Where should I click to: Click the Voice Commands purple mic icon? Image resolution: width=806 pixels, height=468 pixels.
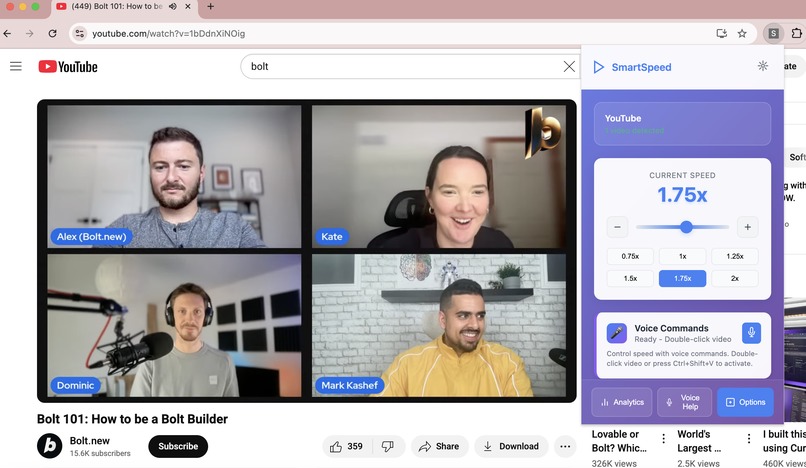pyautogui.click(x=616, y=333)
